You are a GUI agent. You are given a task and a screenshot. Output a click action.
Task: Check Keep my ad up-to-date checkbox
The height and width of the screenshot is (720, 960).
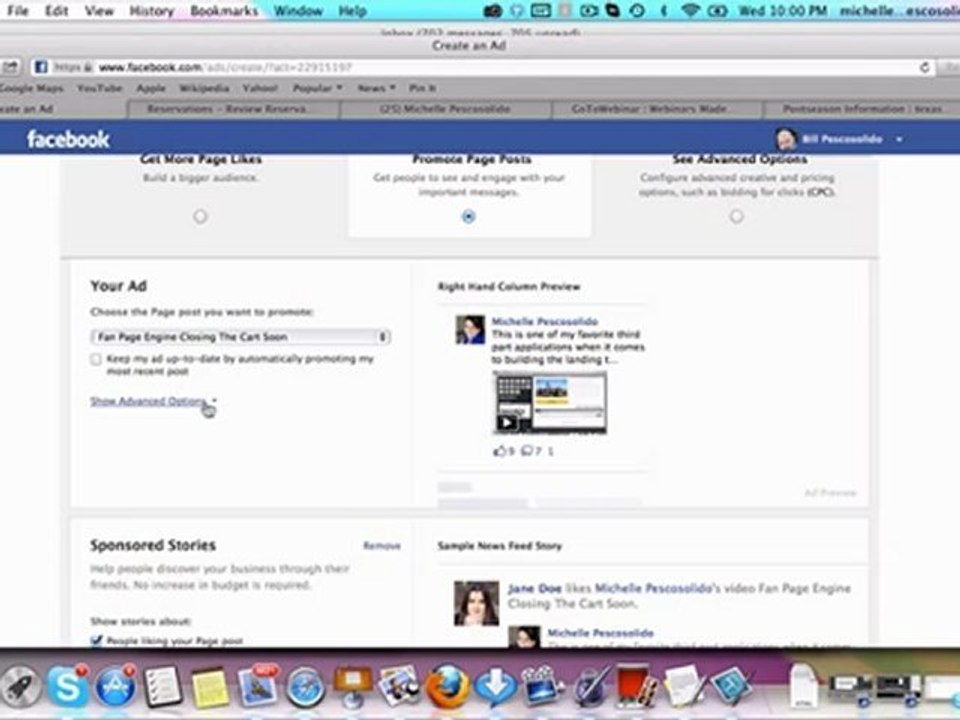tap(96, 359)
